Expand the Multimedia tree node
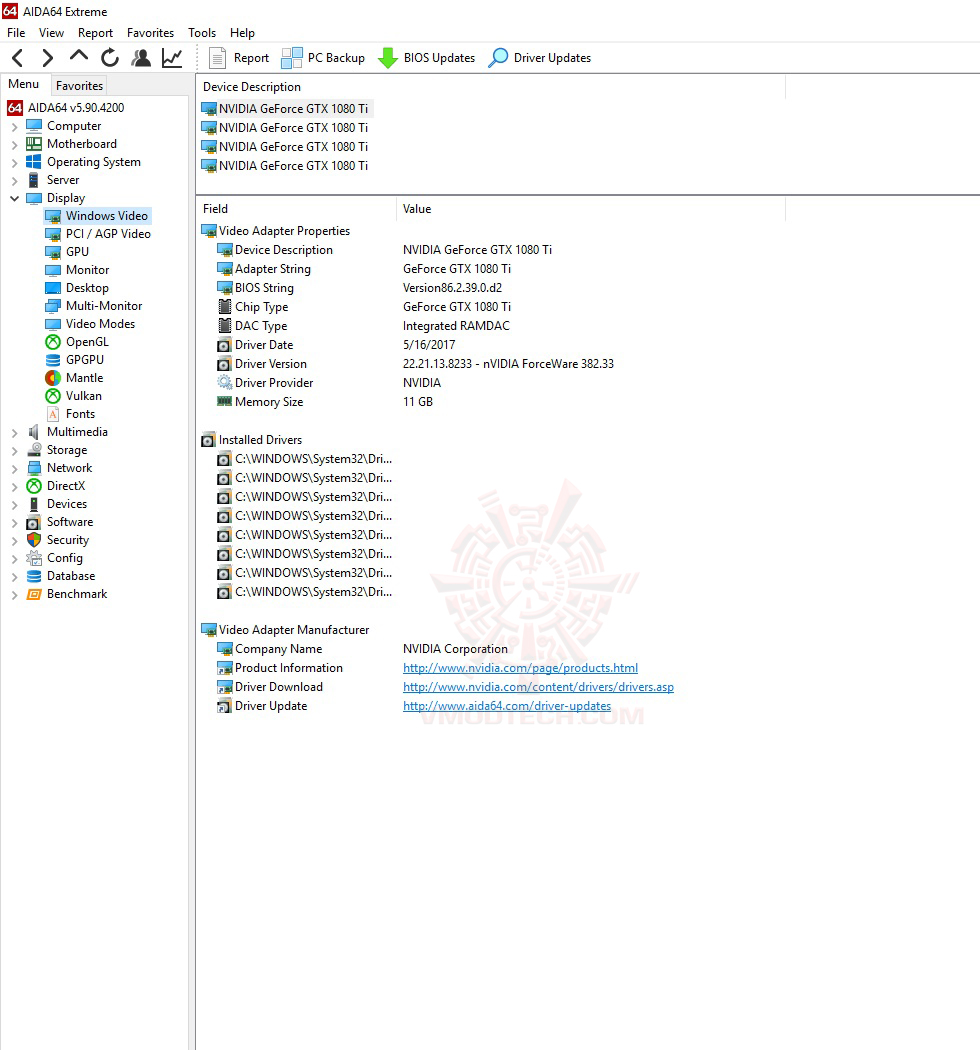980x1050 pixels. click(14, 433)
